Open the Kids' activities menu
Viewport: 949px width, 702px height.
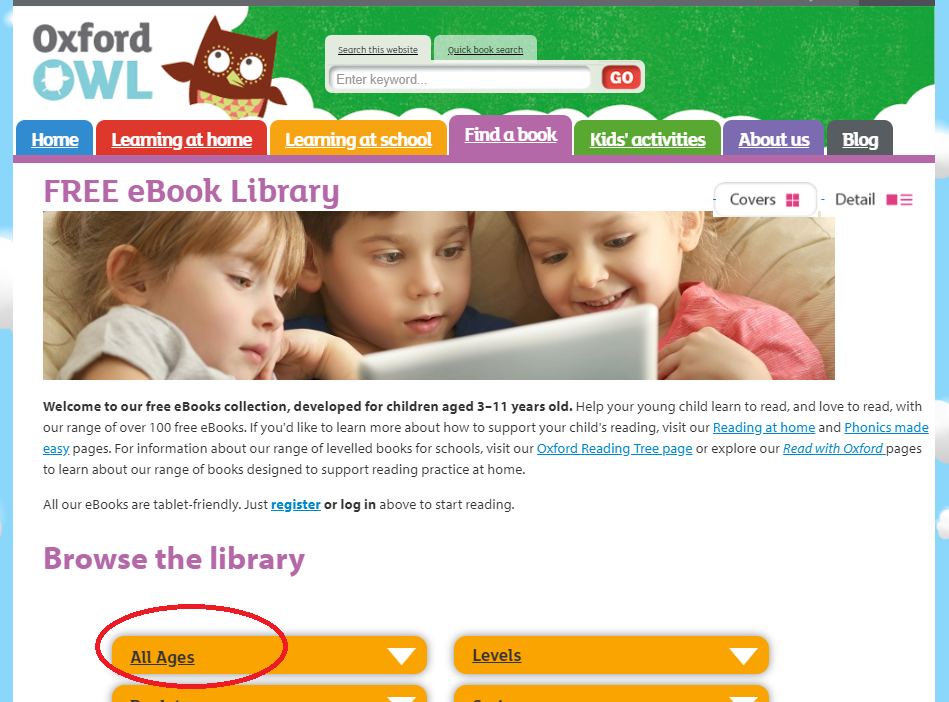pyautogui.click(x=648, y=139)
